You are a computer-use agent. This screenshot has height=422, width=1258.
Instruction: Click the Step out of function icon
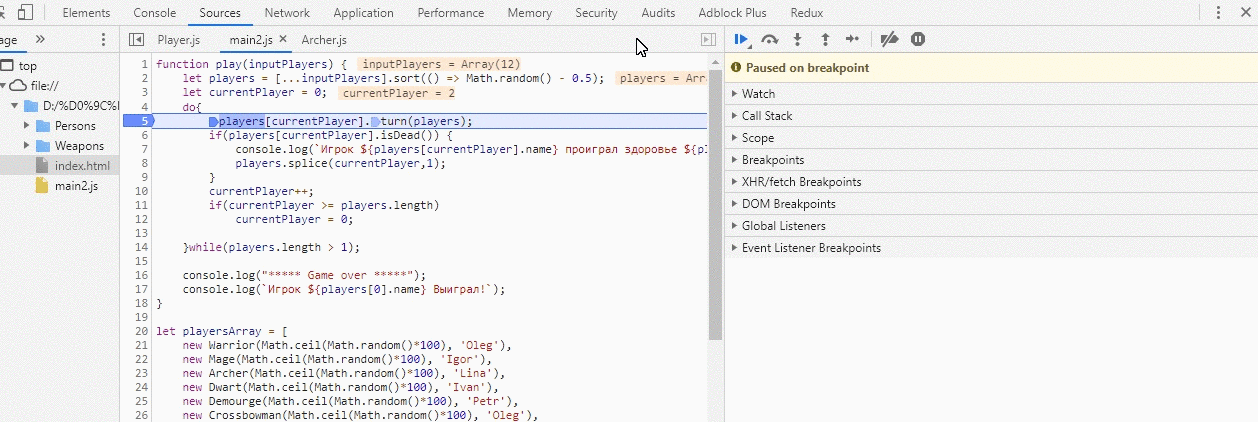click(825, 40)
